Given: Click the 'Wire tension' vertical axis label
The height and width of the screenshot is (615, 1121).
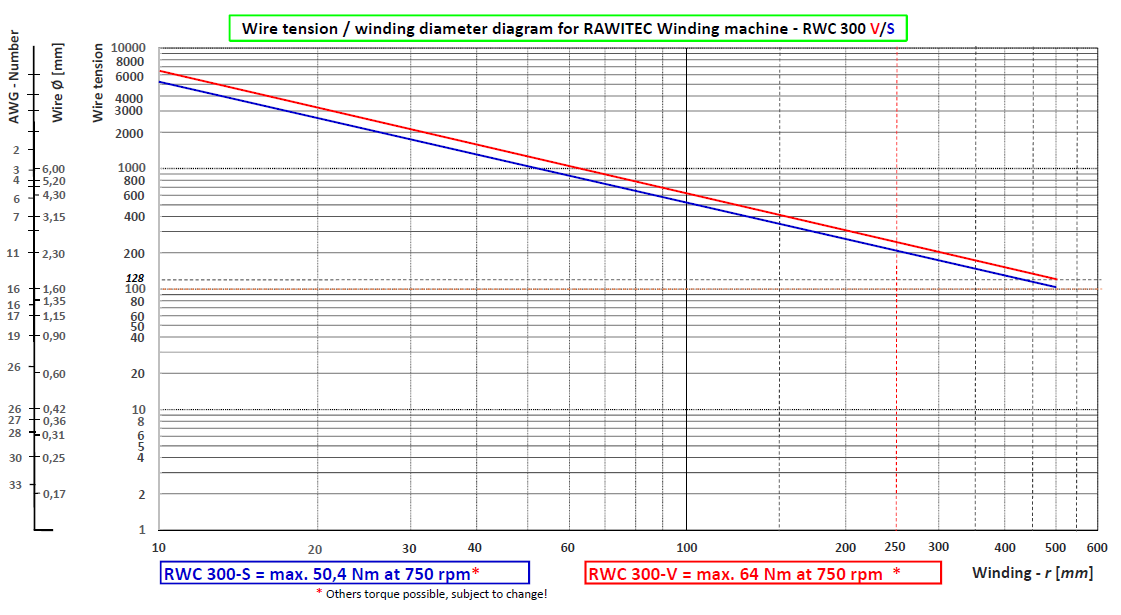Looking at the screenshot, I should 97,82.
